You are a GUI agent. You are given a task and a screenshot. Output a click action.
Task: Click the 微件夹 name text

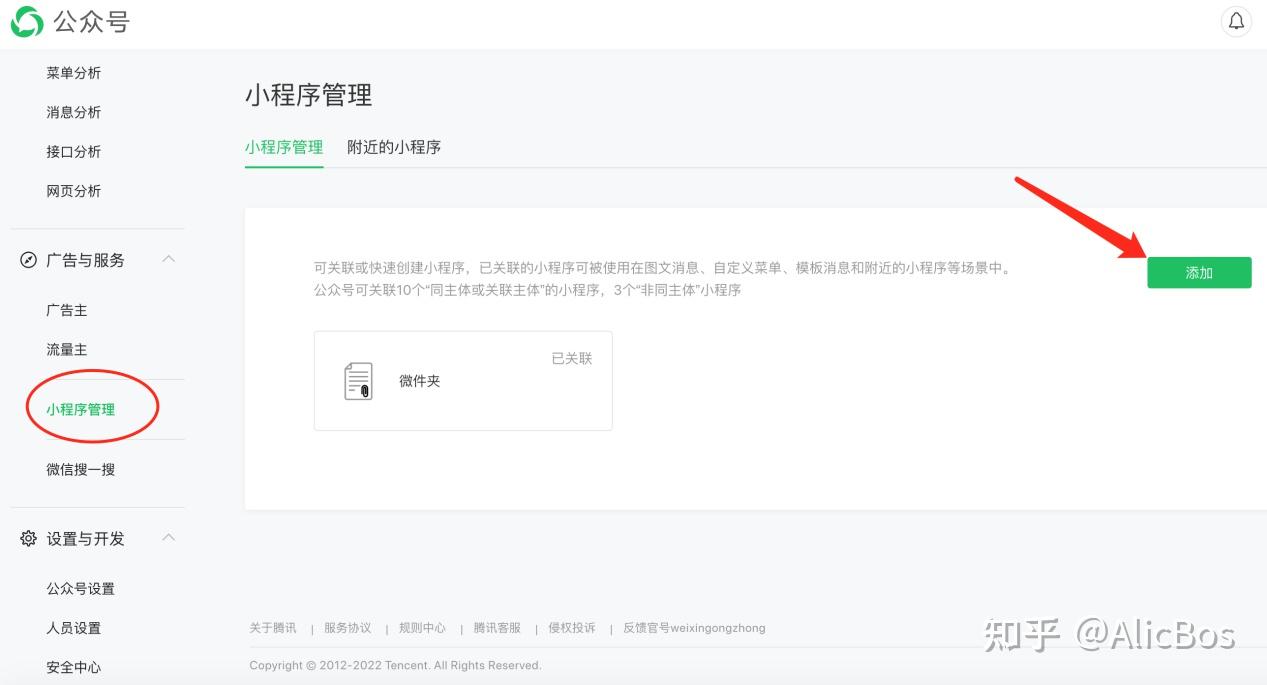419,381
